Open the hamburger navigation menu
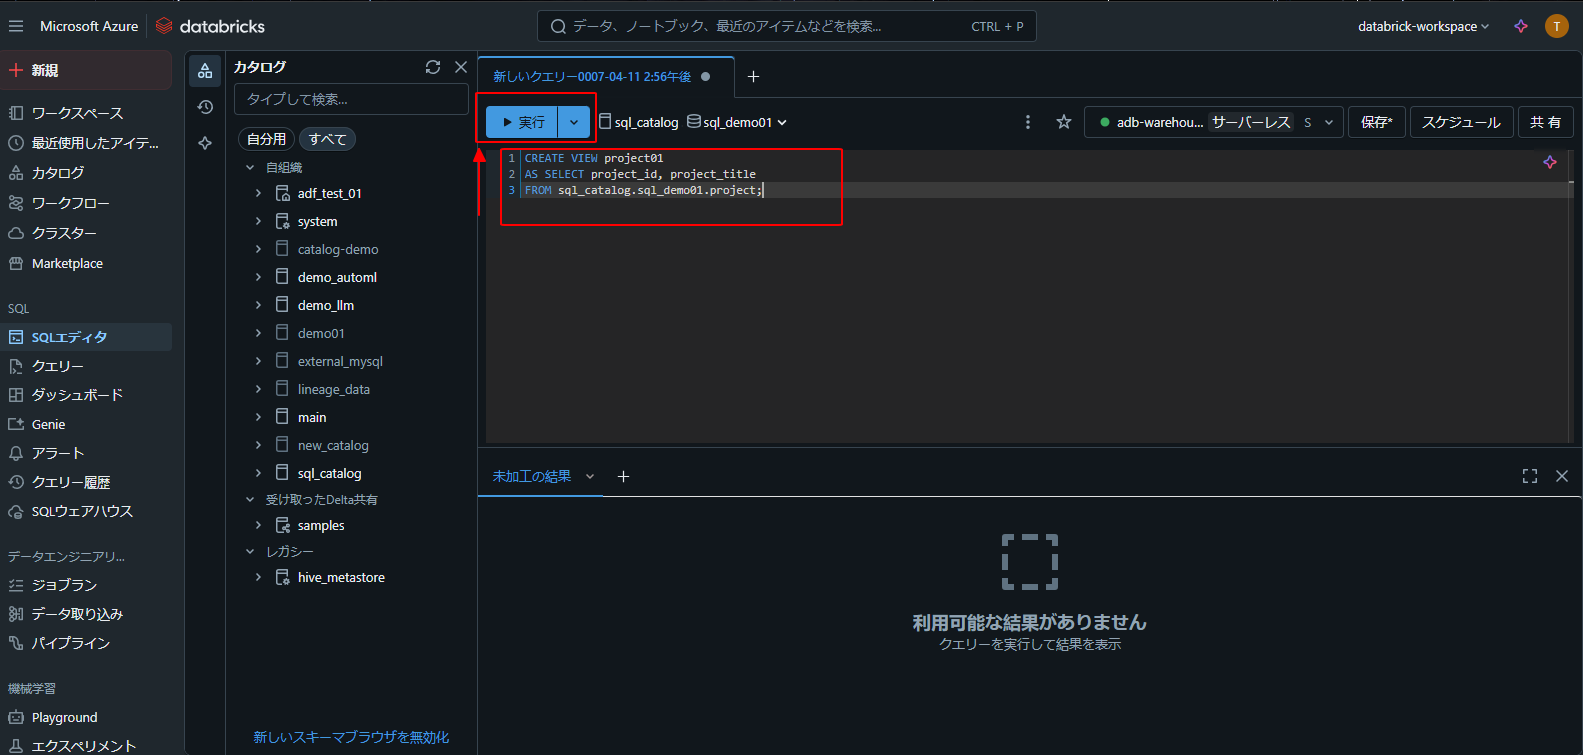This screenshot has height=755, width=1583. click(x=16, y=26)
